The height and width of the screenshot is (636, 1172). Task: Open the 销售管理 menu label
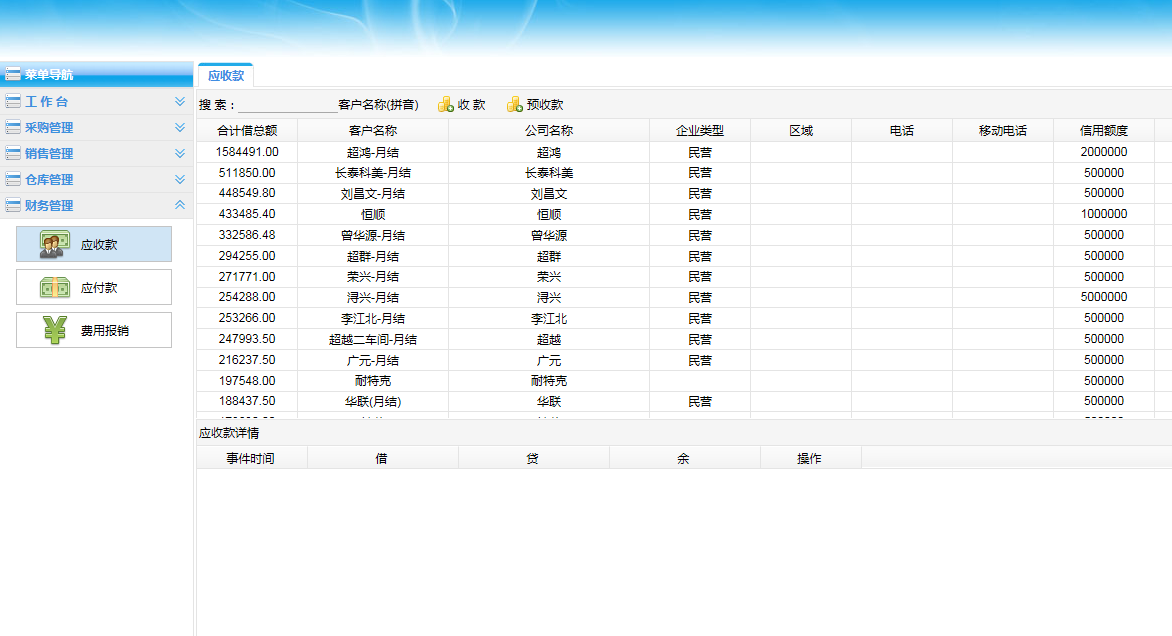pos(49,154)
